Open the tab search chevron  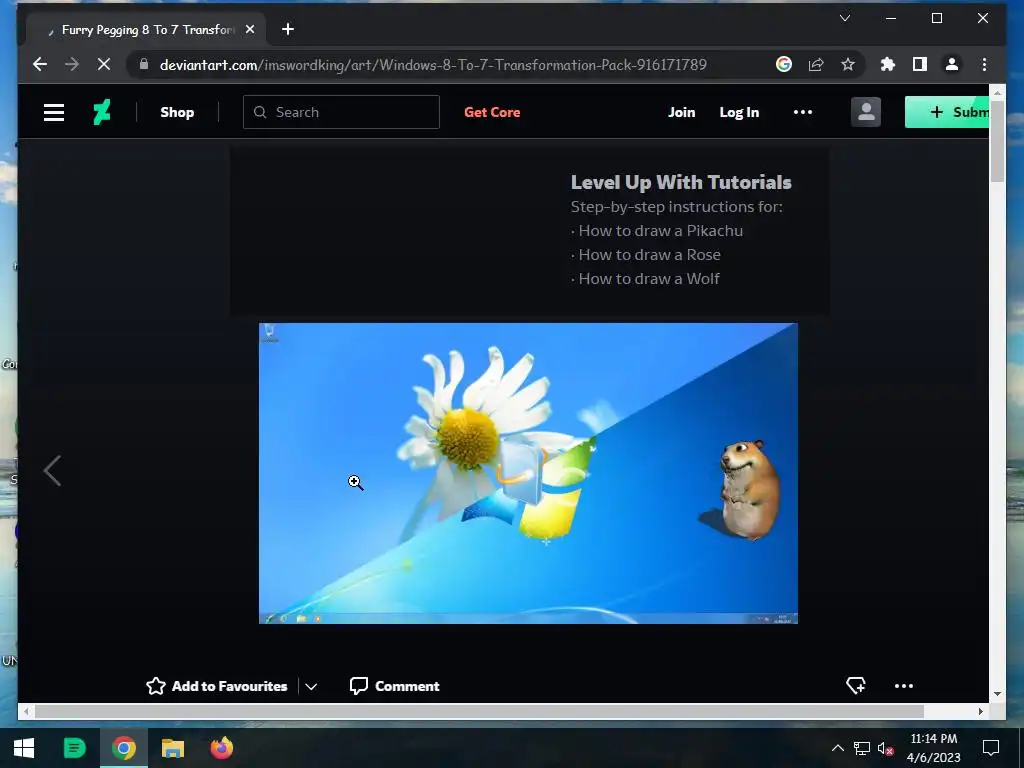(x=844, y=18)
